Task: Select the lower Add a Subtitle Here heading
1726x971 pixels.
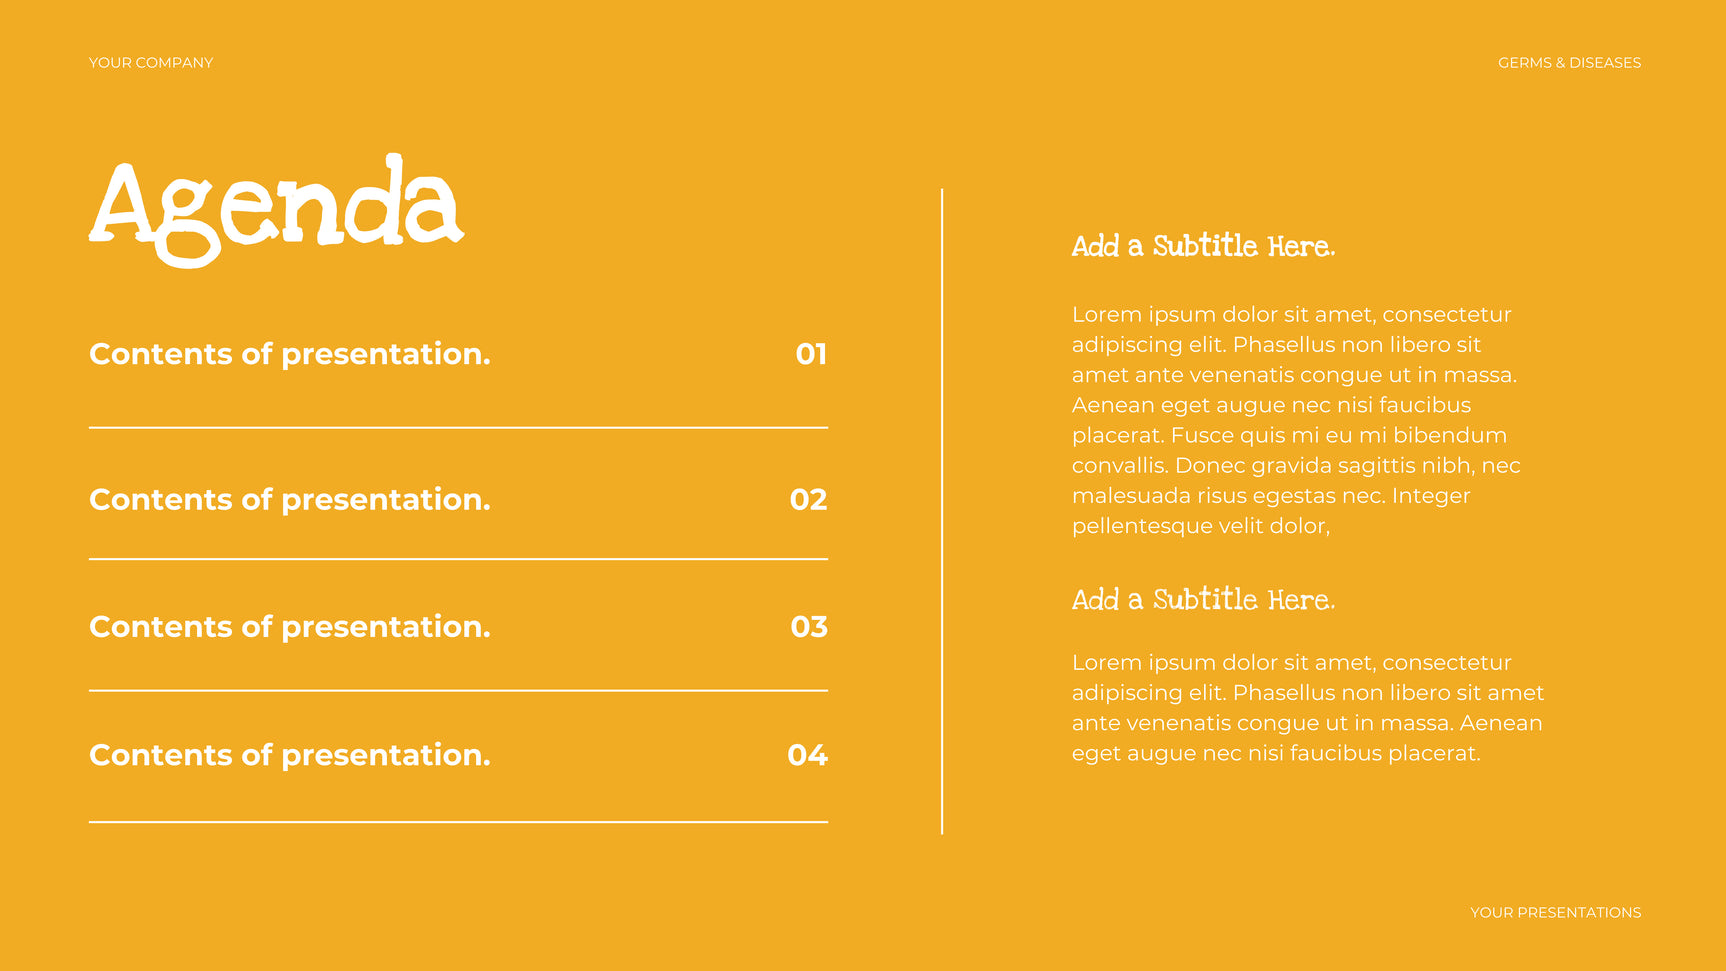Action: pos(1203,599)
